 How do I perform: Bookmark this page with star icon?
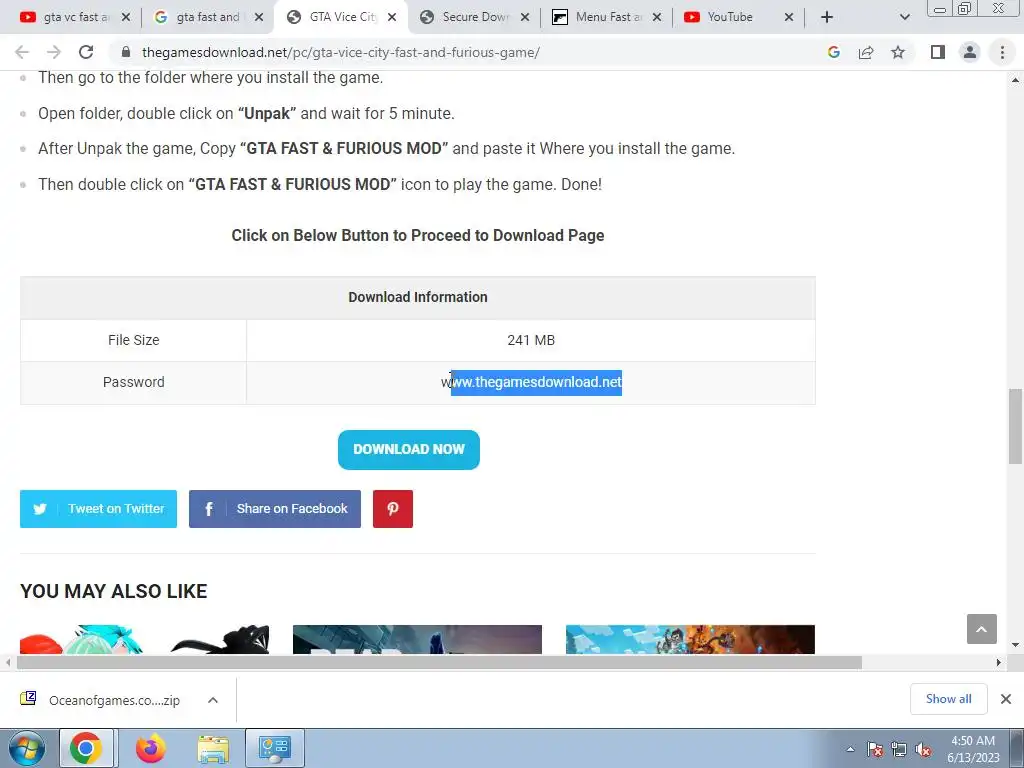(x=898, y=52)
